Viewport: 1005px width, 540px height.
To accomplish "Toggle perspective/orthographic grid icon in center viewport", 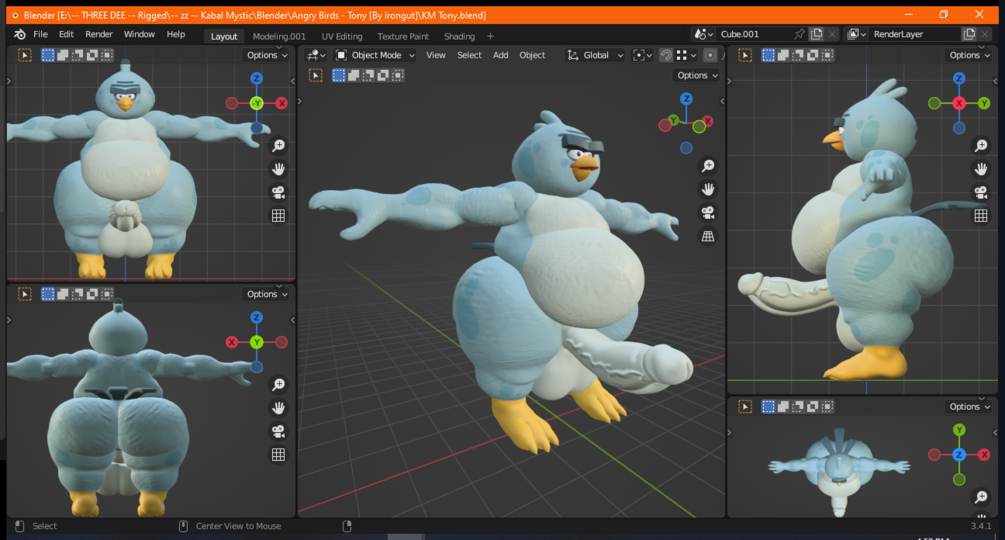I will (708, 236).
